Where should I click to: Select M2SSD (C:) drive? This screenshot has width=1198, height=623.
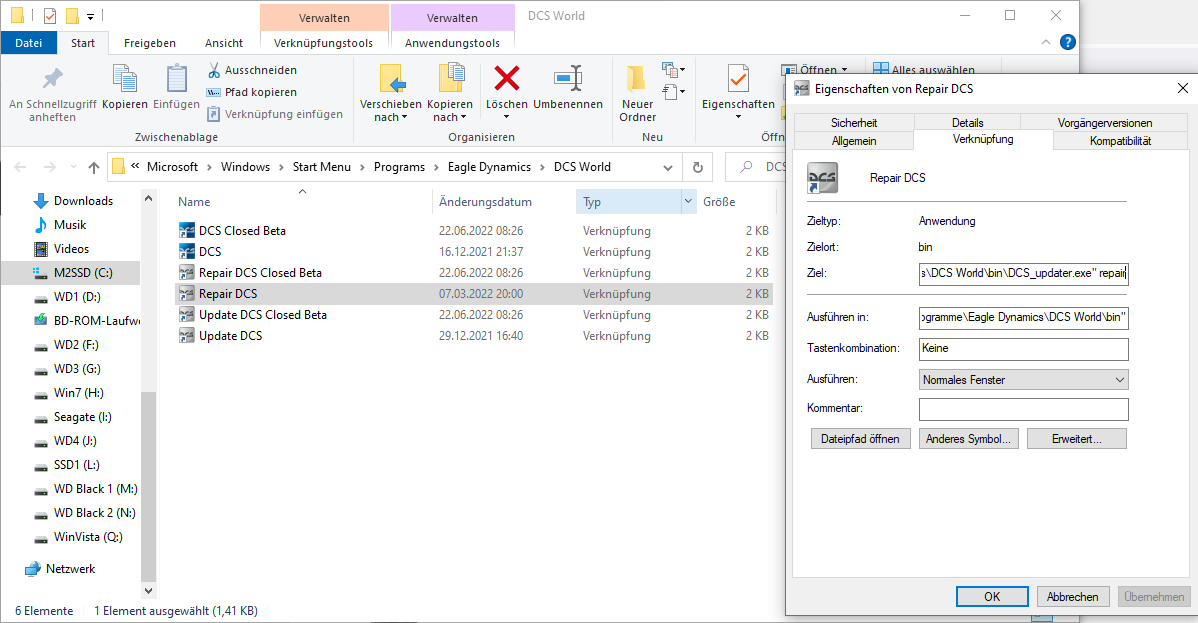pyautogui.click(x=83, y=273)
